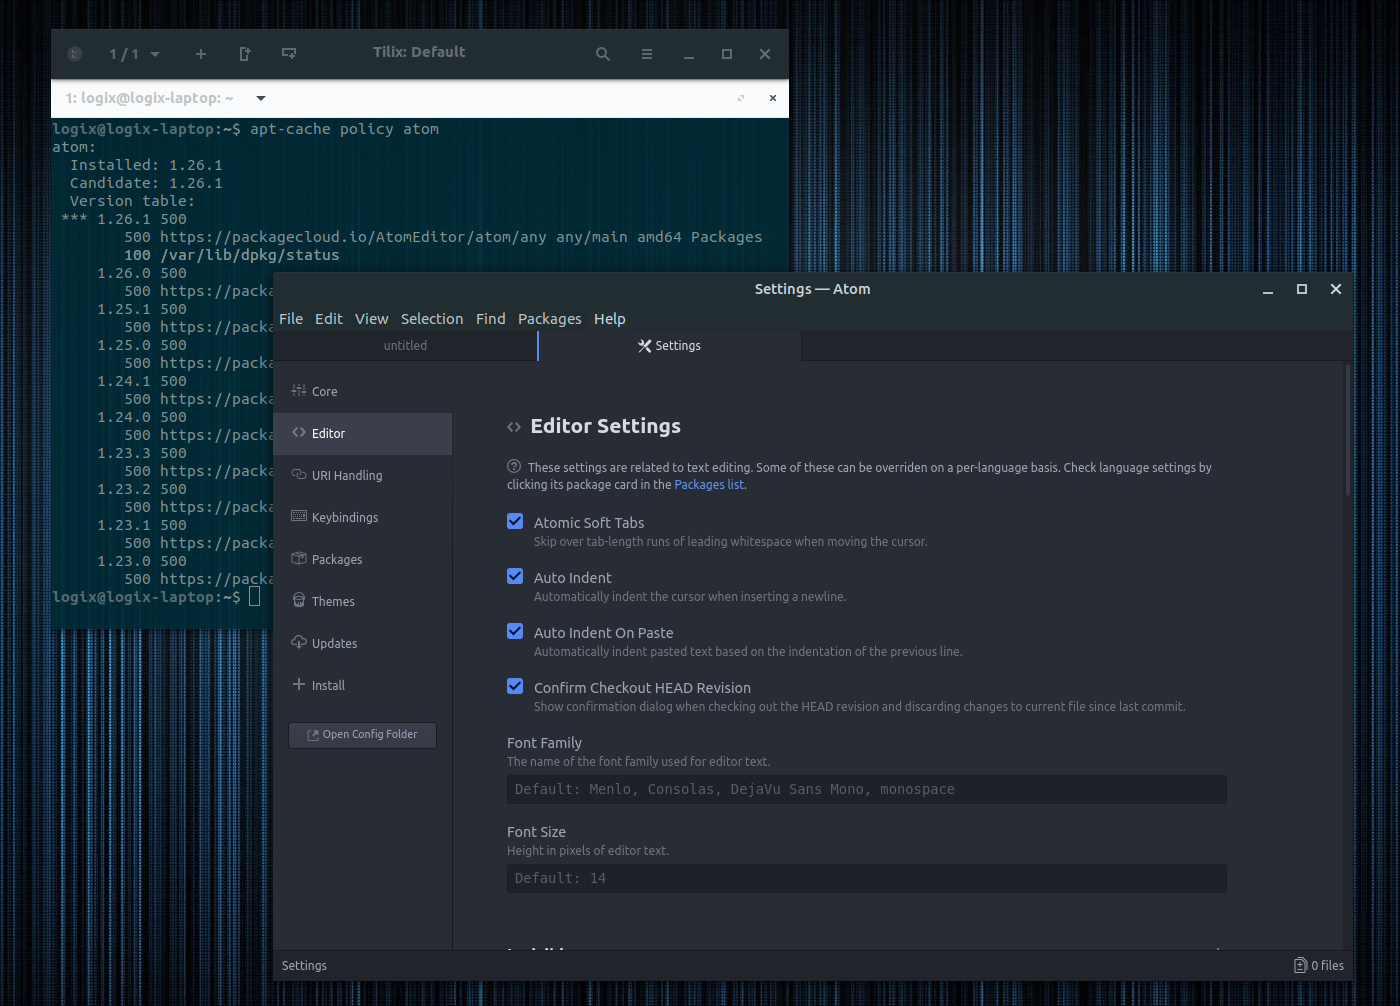Open the View menu in Atom
This screenshot has width=1400, height=1006.
[x=371, y=318]
